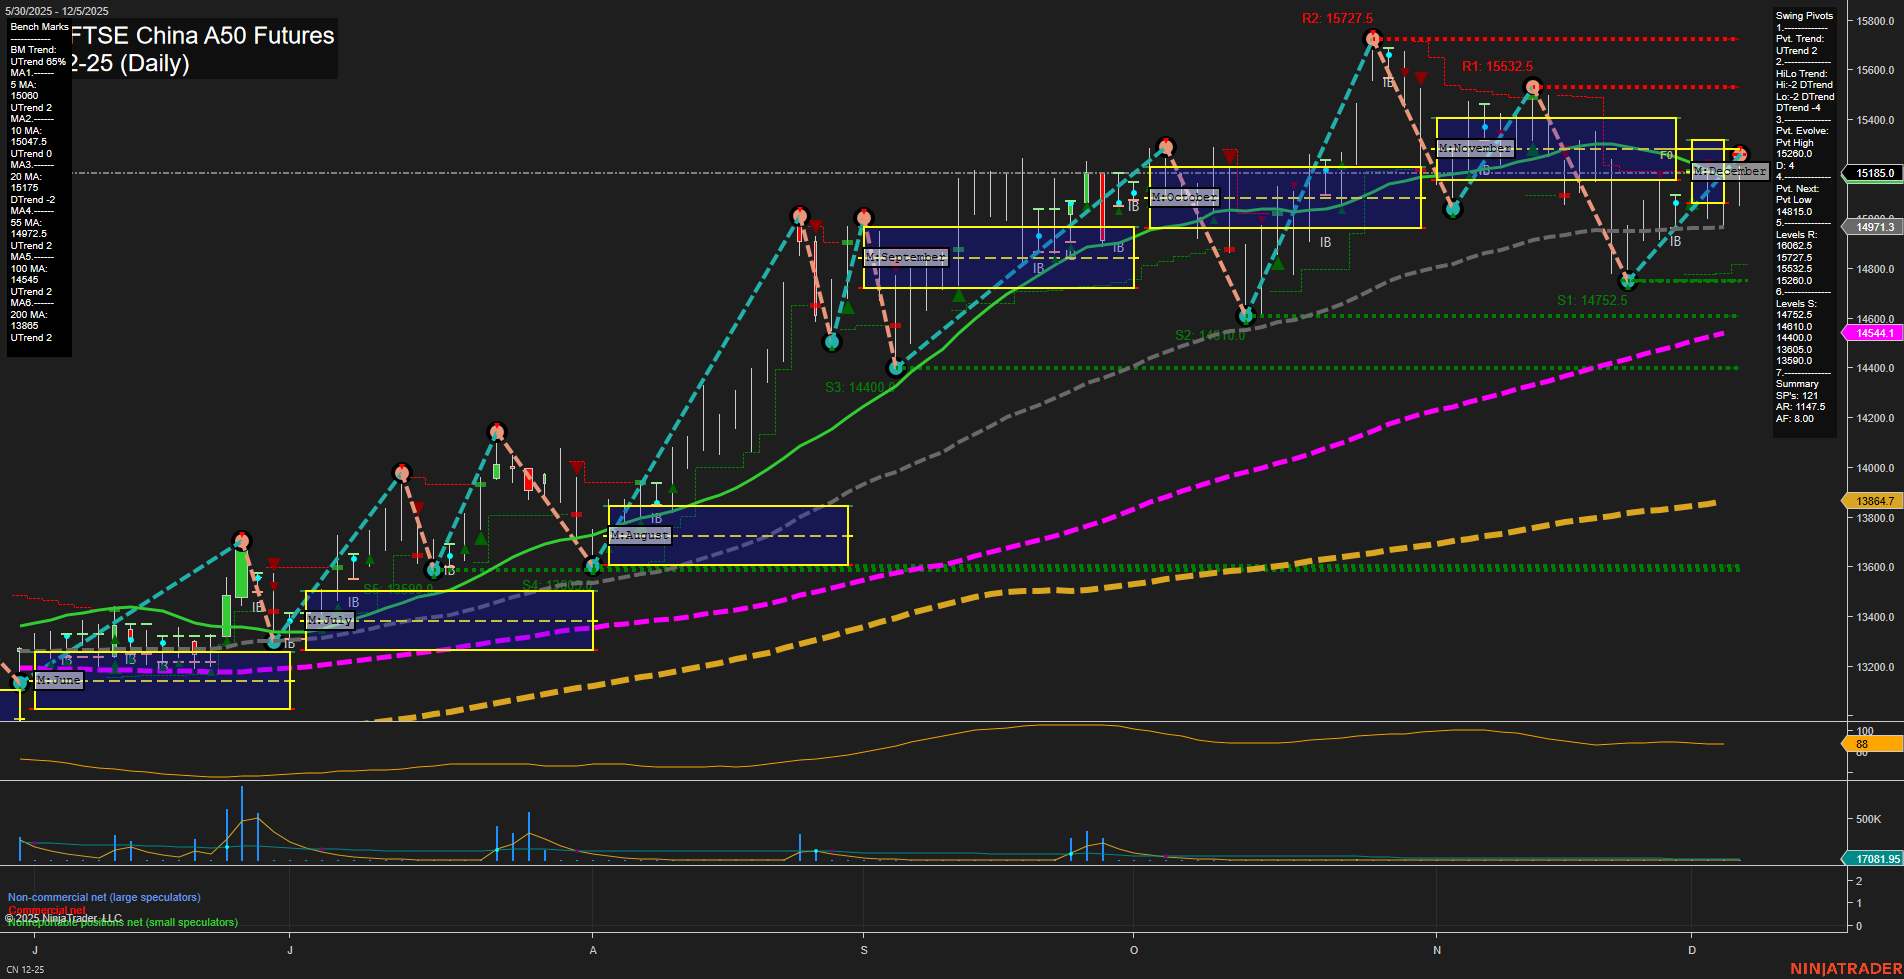The image size is (1904, 979).
Task: Click the FTSE China A50 Futures chart title
Action: click(202, 36)
